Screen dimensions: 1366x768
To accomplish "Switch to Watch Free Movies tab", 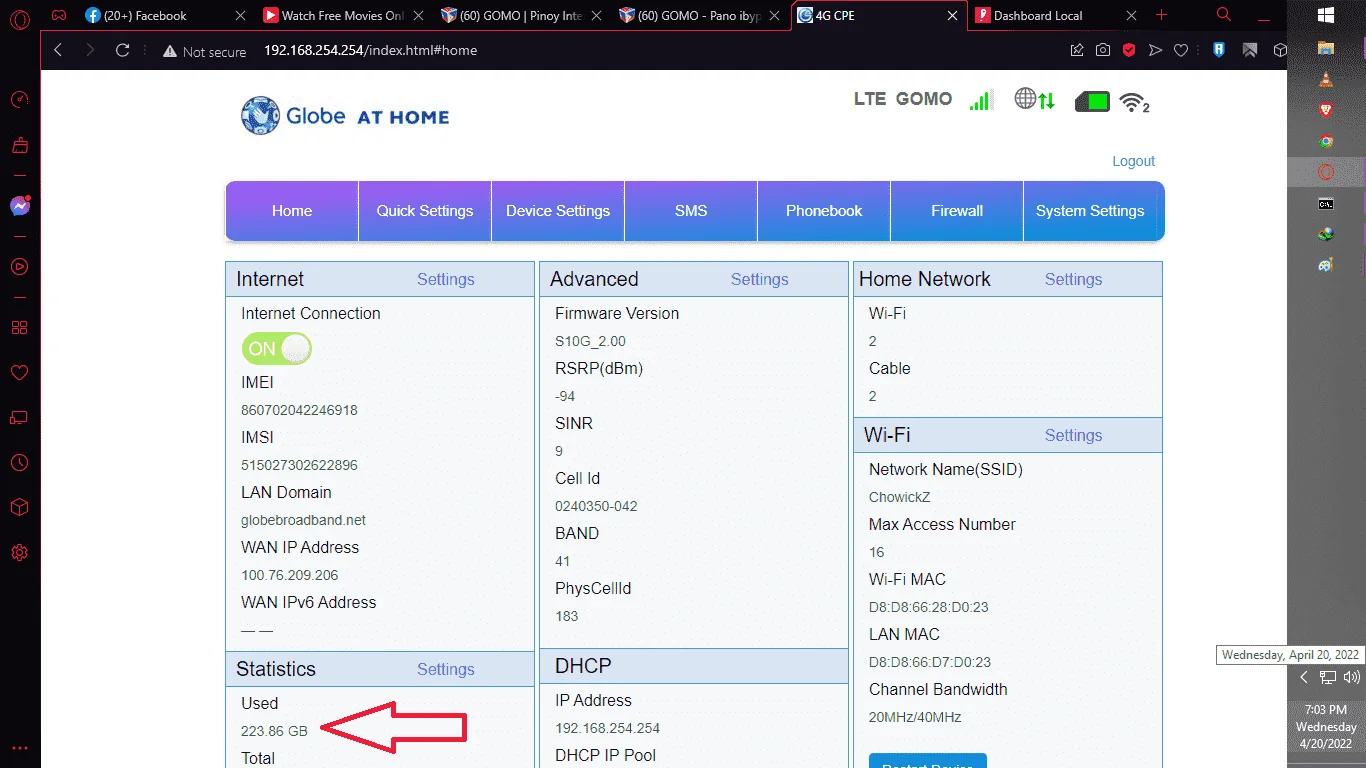I will point(342,16).
